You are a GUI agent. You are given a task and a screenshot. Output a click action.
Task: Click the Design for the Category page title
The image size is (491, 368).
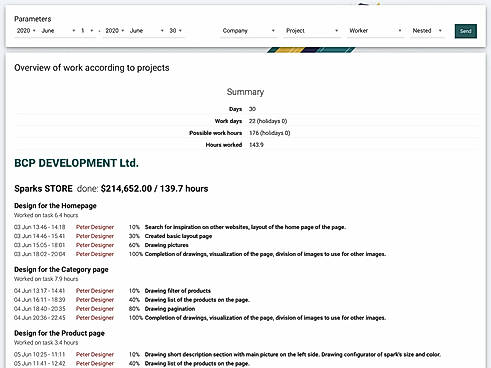61,269
